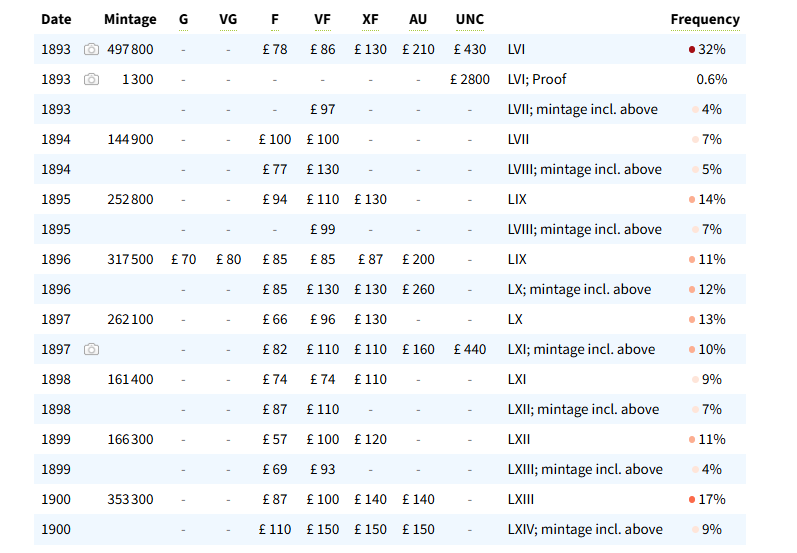Click the Frequency column header
797x553 pixels.
tap(705, 19)
